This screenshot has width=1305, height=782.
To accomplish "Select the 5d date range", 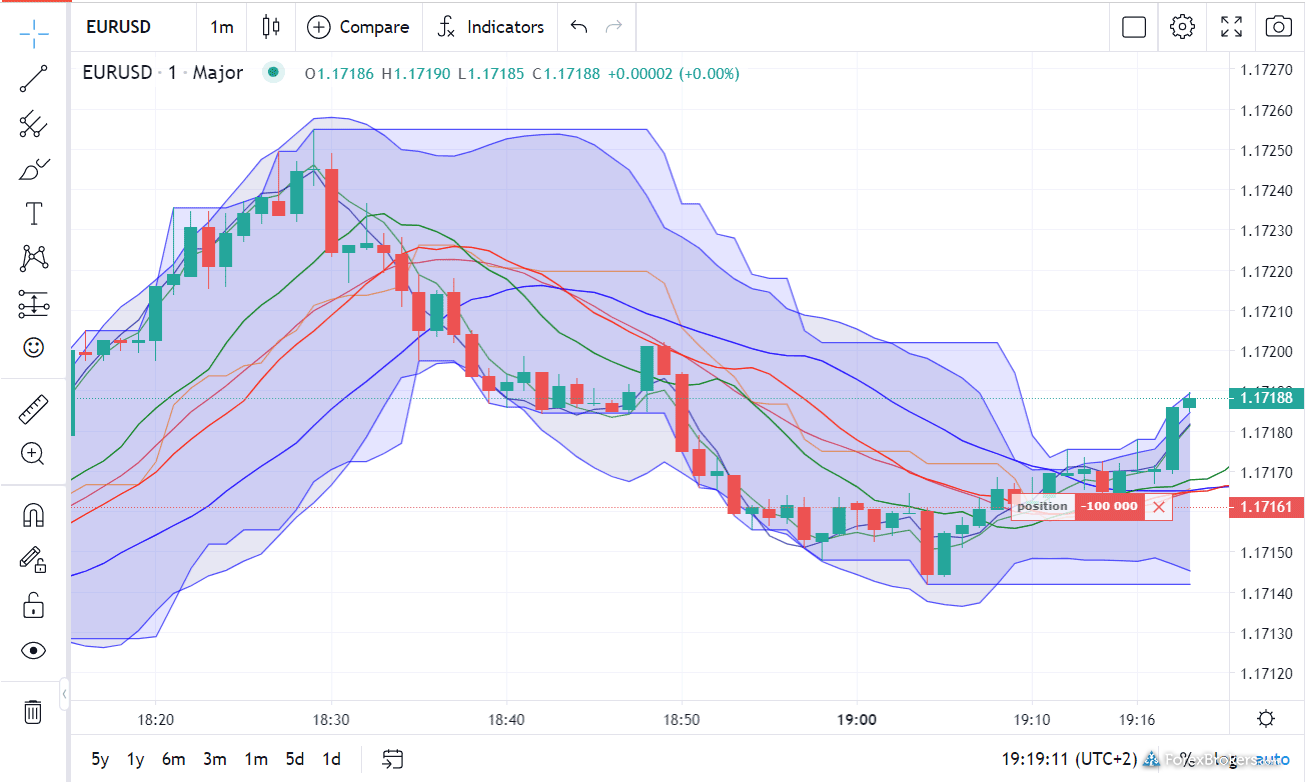I will tap(294, 759).
